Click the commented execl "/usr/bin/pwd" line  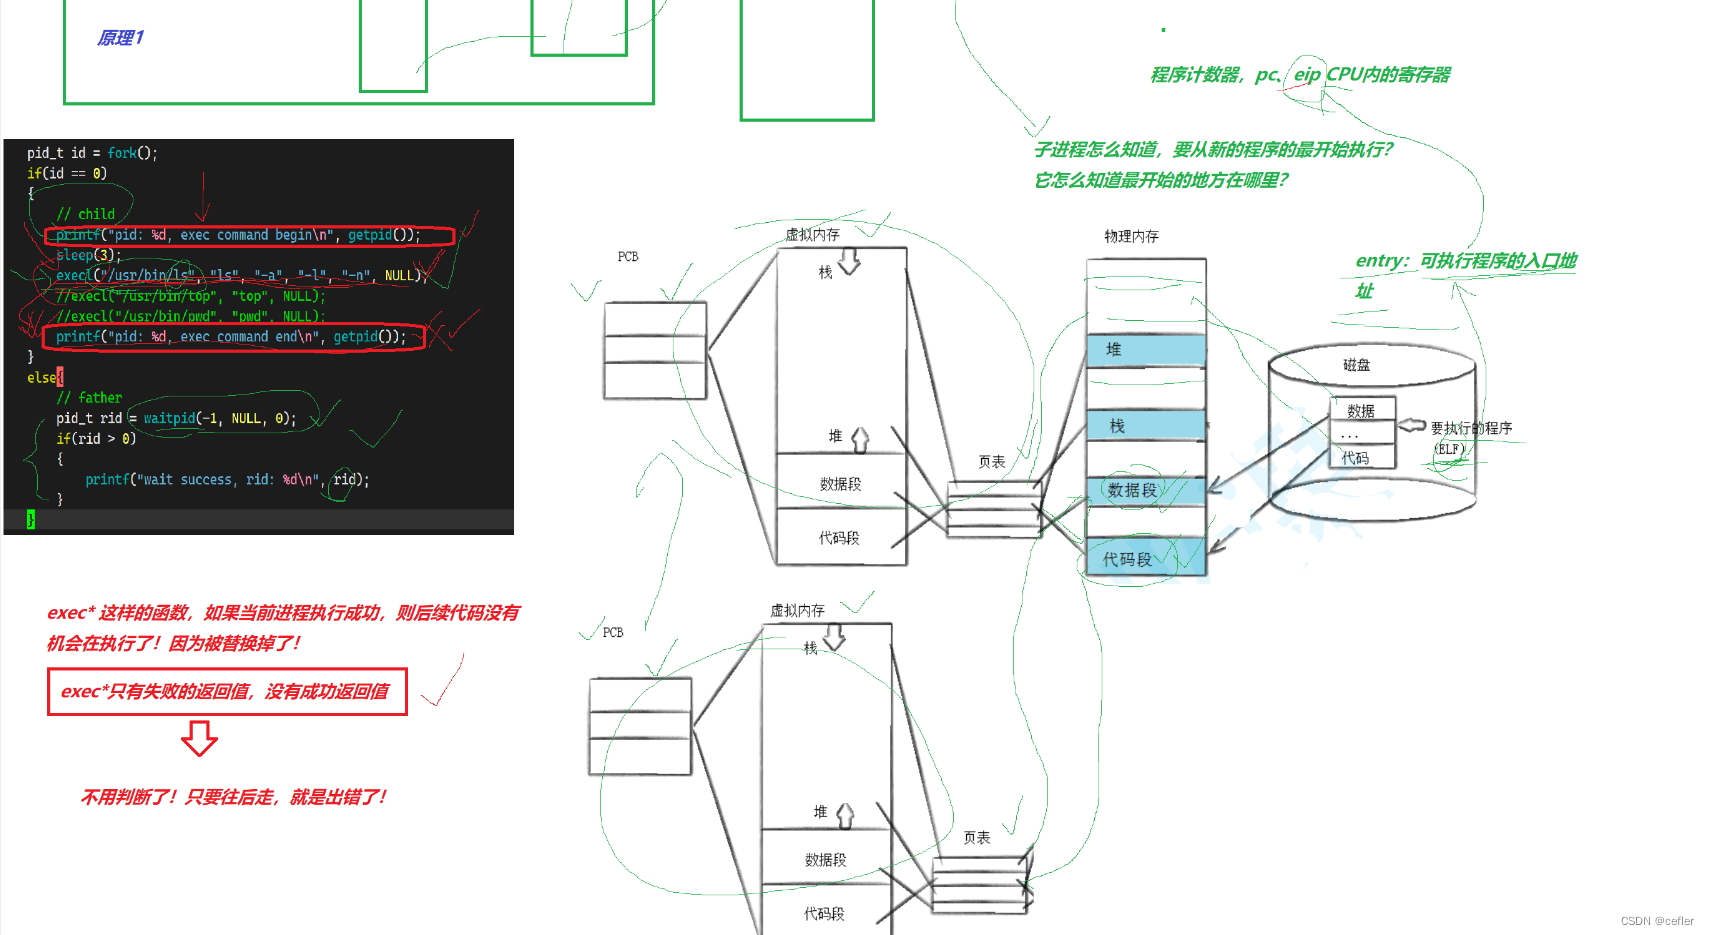point(190,316)
